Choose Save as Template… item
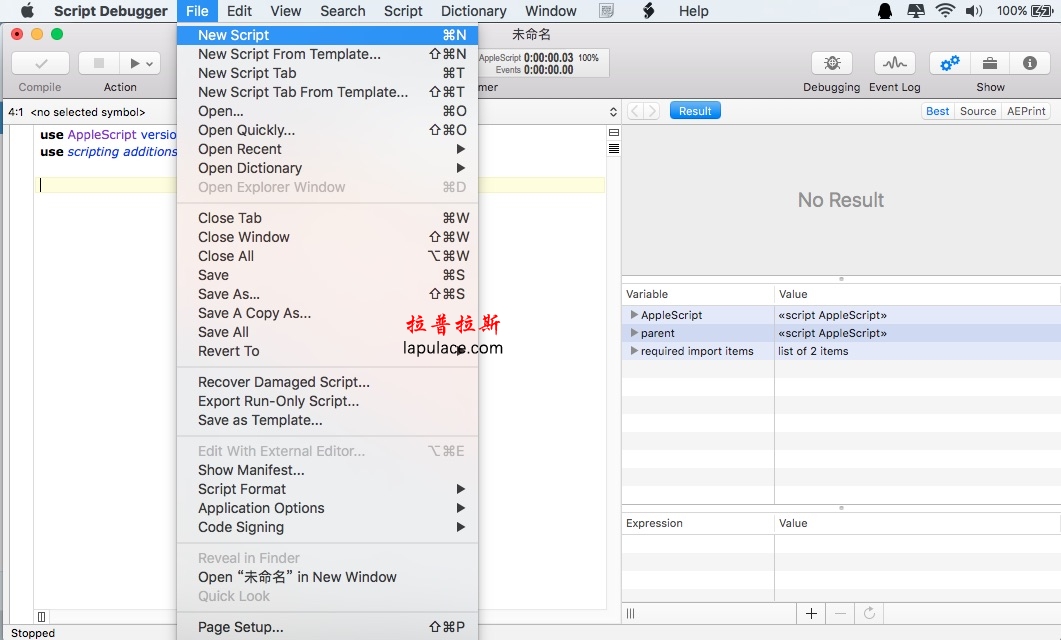Viewport: 1061px width, 640px height. pos(328,420)
